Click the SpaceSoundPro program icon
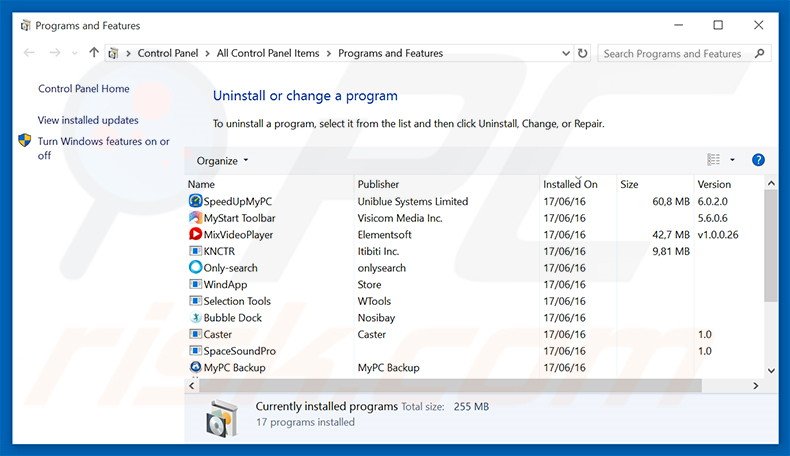 click(195, 351)
